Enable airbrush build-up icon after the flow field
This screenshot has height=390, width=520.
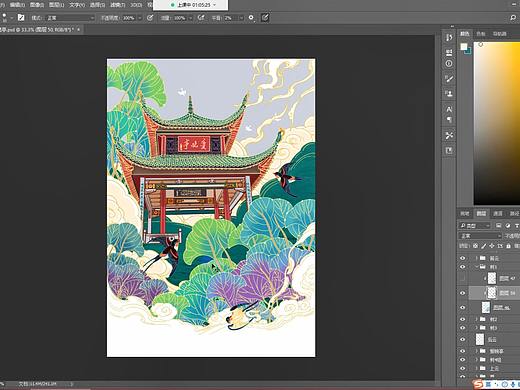(x=201, y=18)
